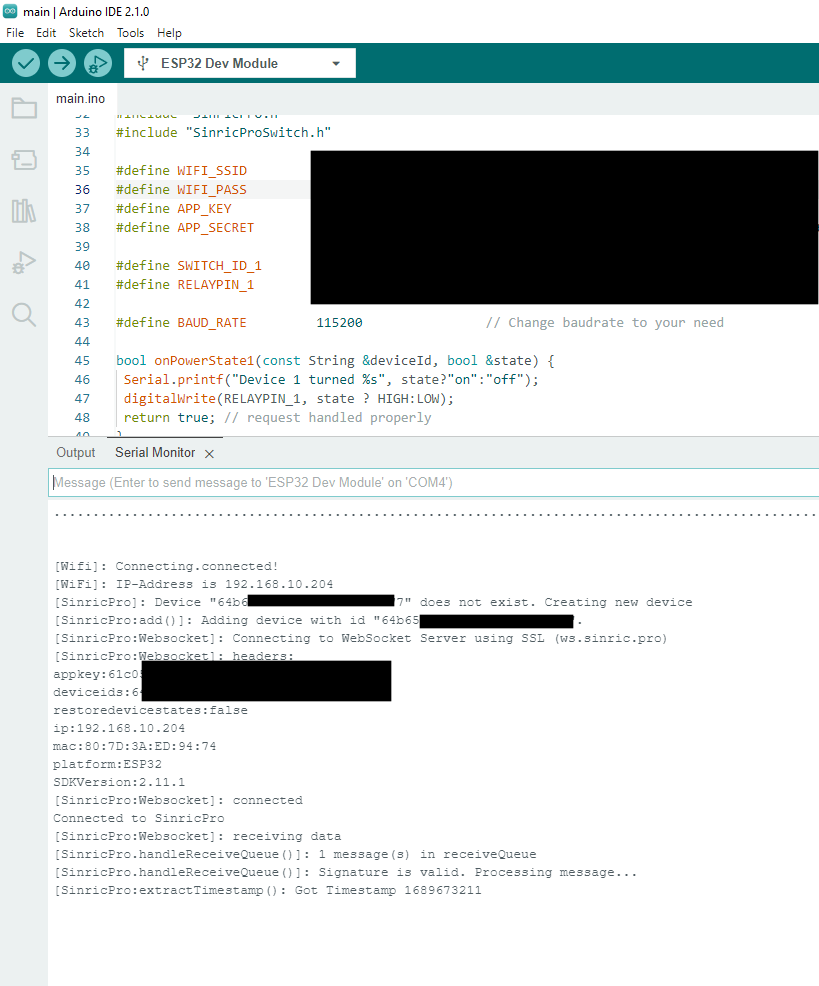819x986 pixels.
Task: Open the Sketch menu
Action: click(86, 32)
